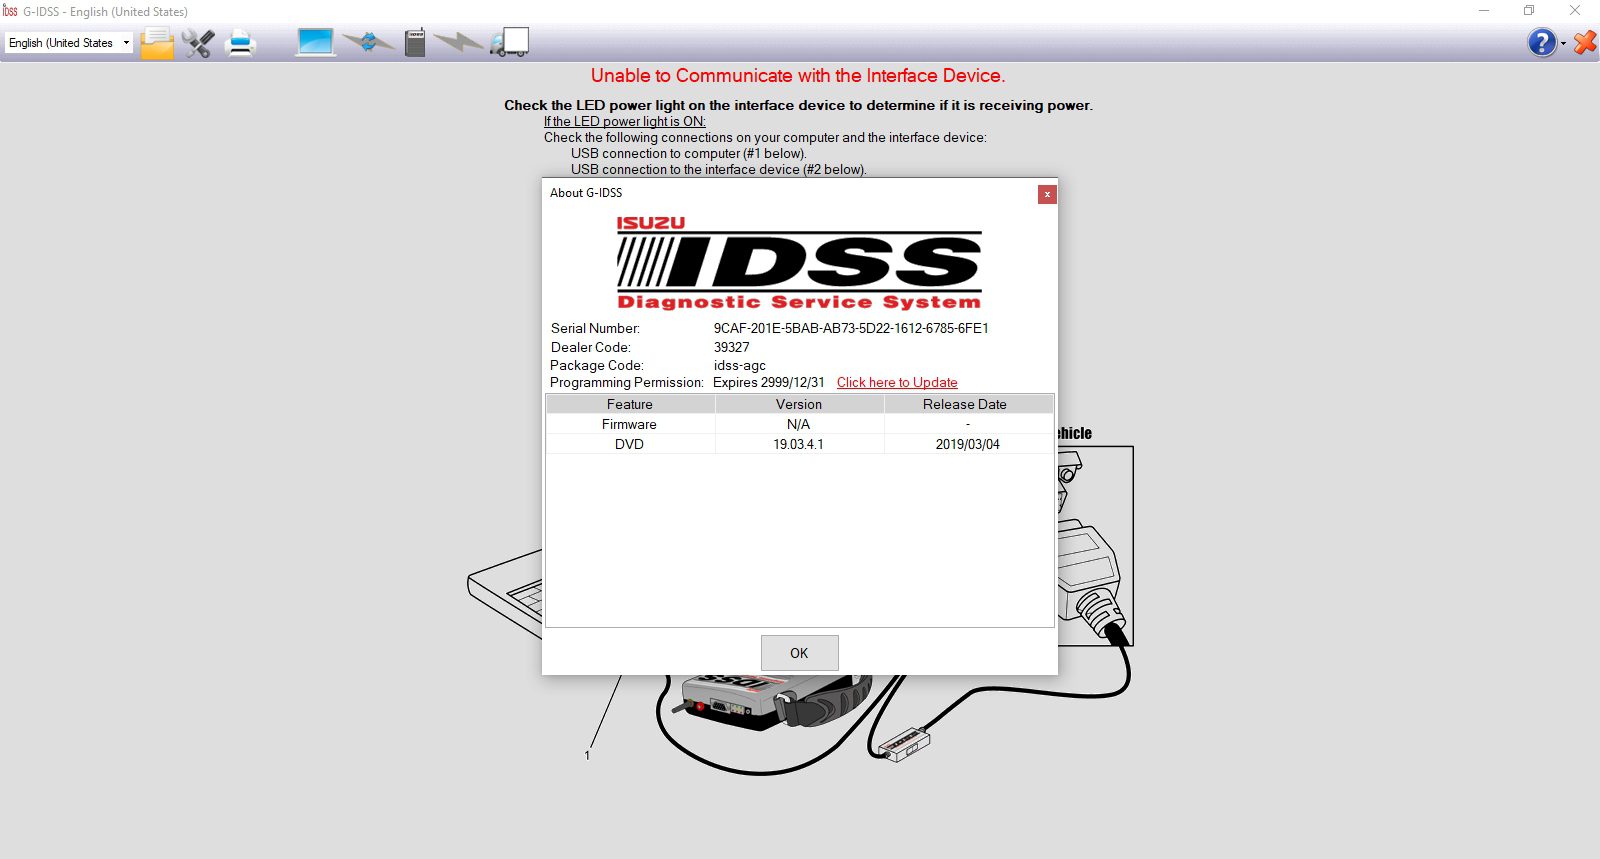Close the About G-IDSS dialog
1600x859 pixels.
click(x=1047, y=194)
